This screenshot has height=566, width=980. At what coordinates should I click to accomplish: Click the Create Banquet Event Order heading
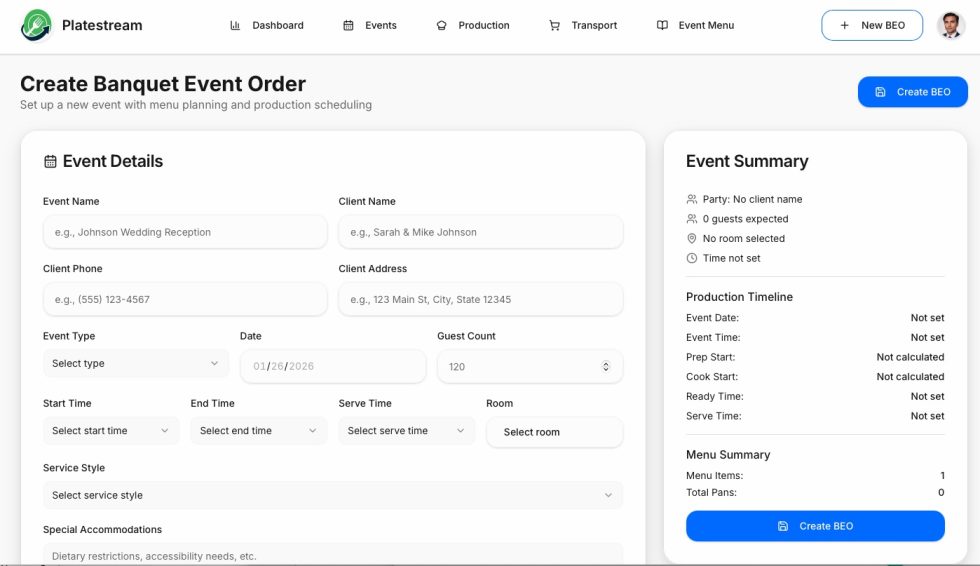coord(163,84)
